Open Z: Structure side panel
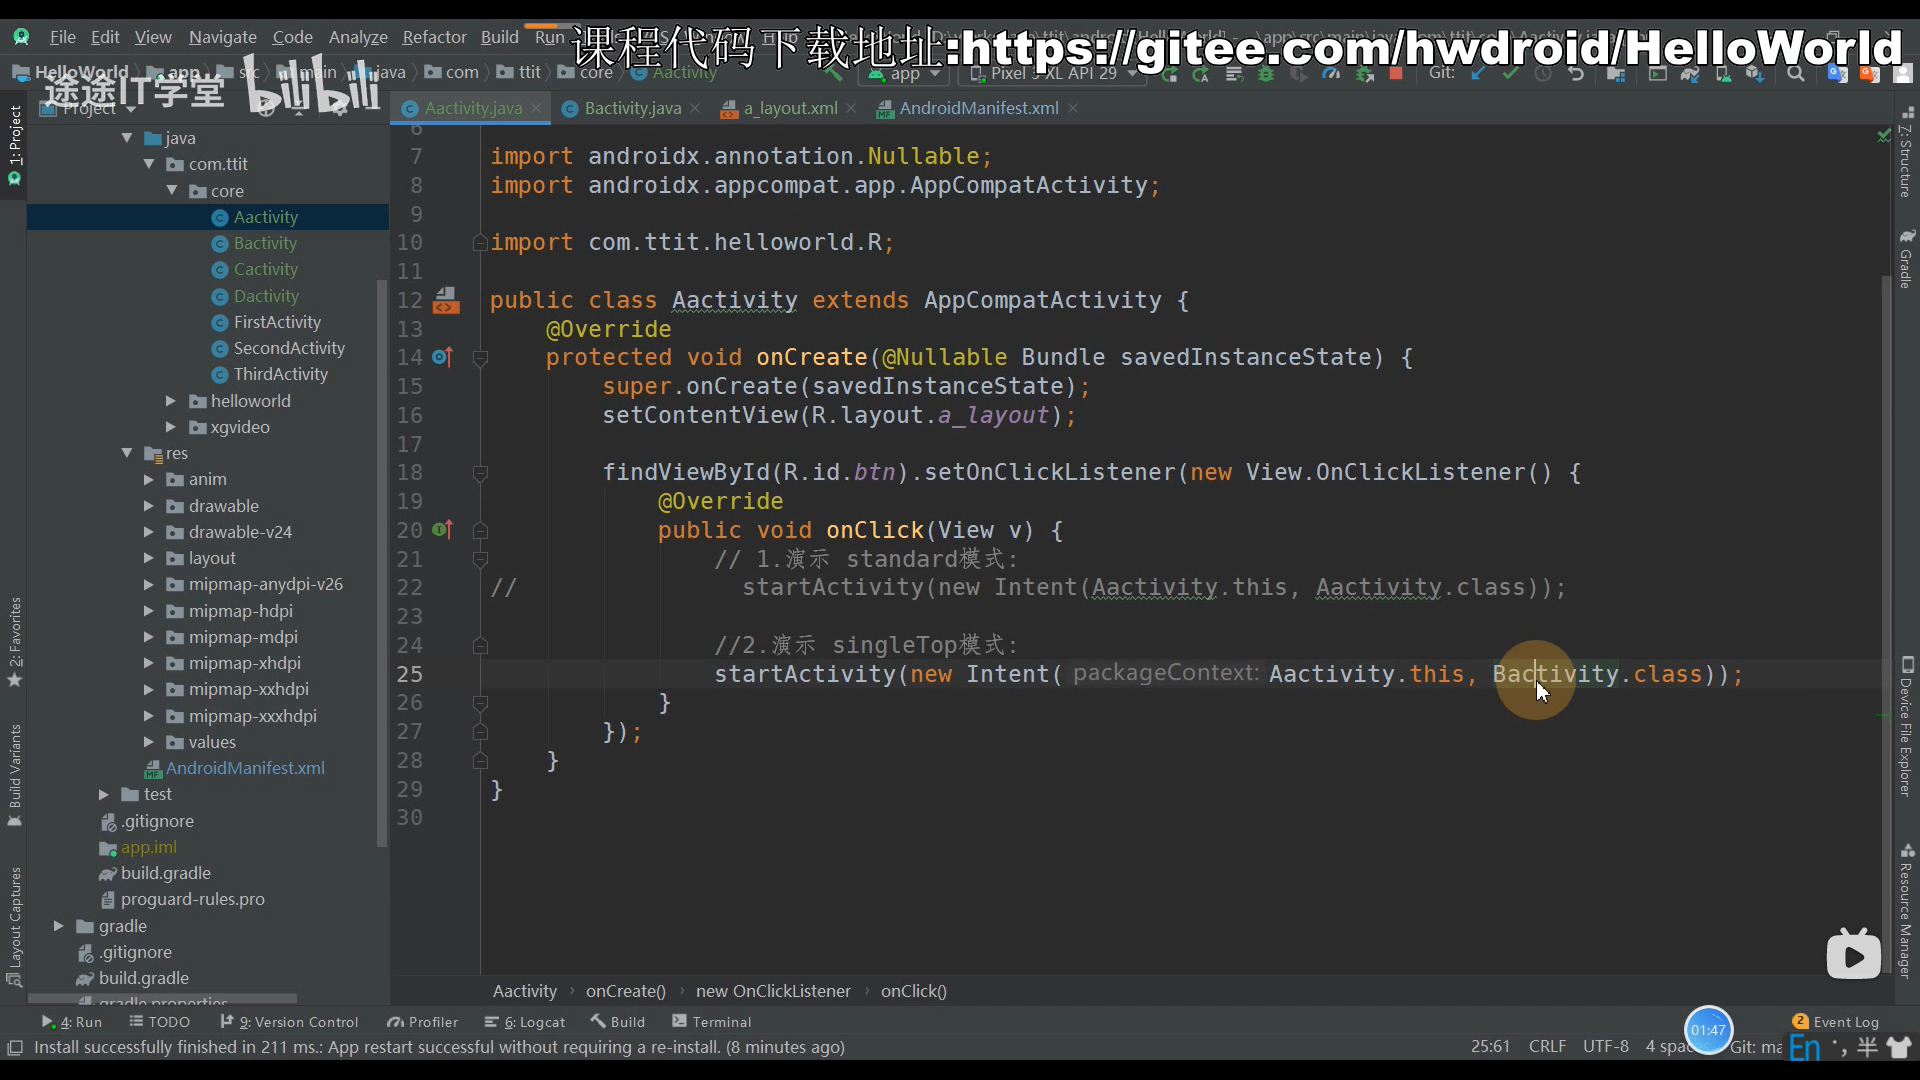The width and height of the screenshot is (1920, 1080). (x=1906, y=152)
